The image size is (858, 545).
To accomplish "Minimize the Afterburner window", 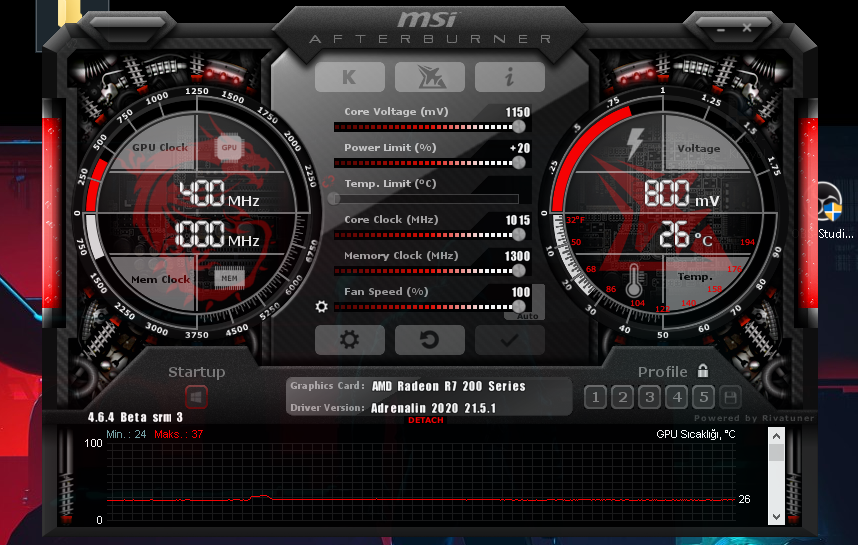I will pyautogui.click(x=721, y=29).
